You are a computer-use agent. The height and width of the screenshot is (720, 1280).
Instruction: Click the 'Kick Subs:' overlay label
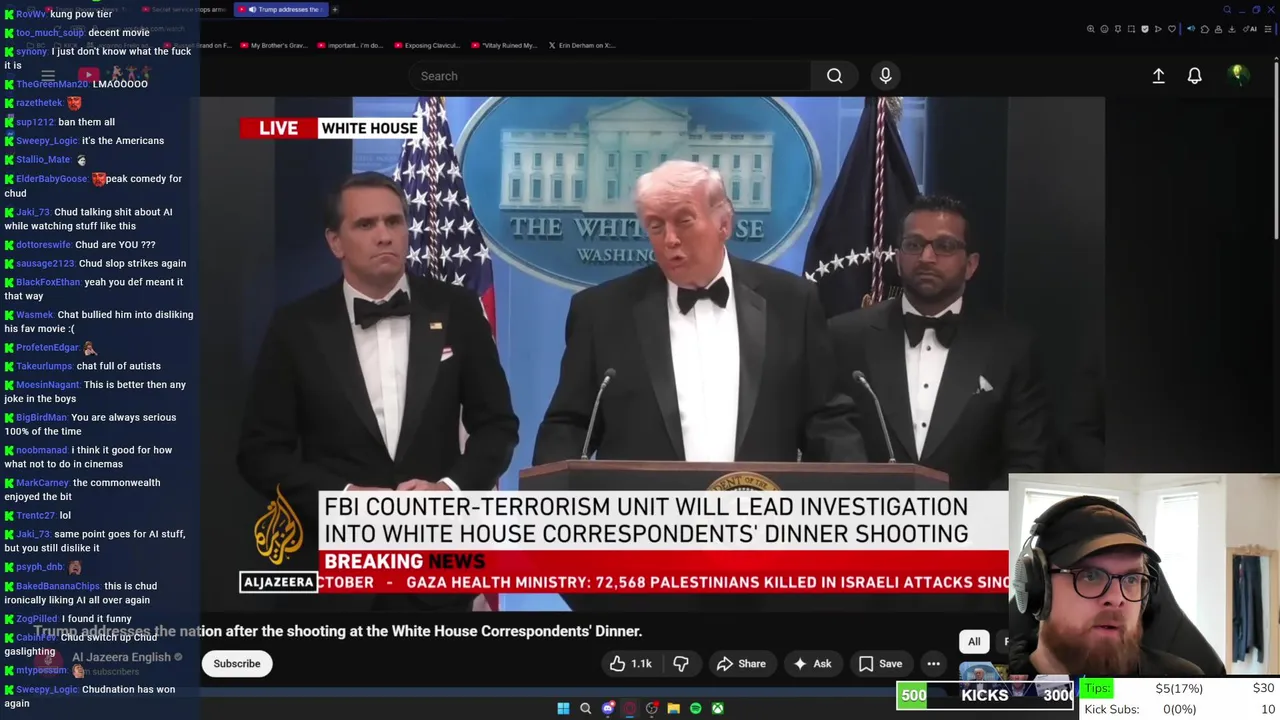[1112, 709]
